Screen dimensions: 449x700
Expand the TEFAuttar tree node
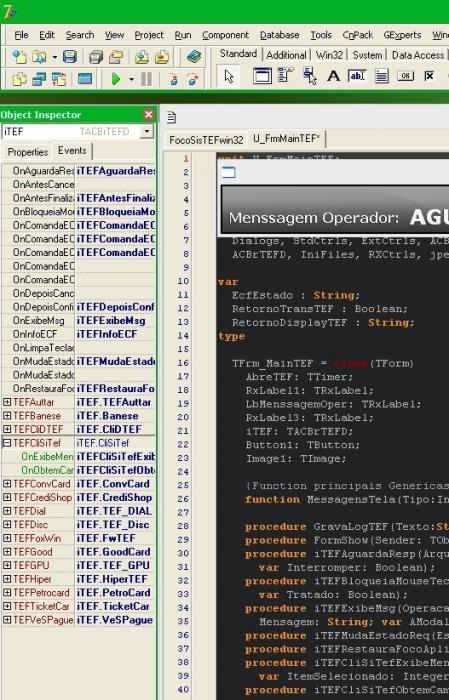point(7,402)
